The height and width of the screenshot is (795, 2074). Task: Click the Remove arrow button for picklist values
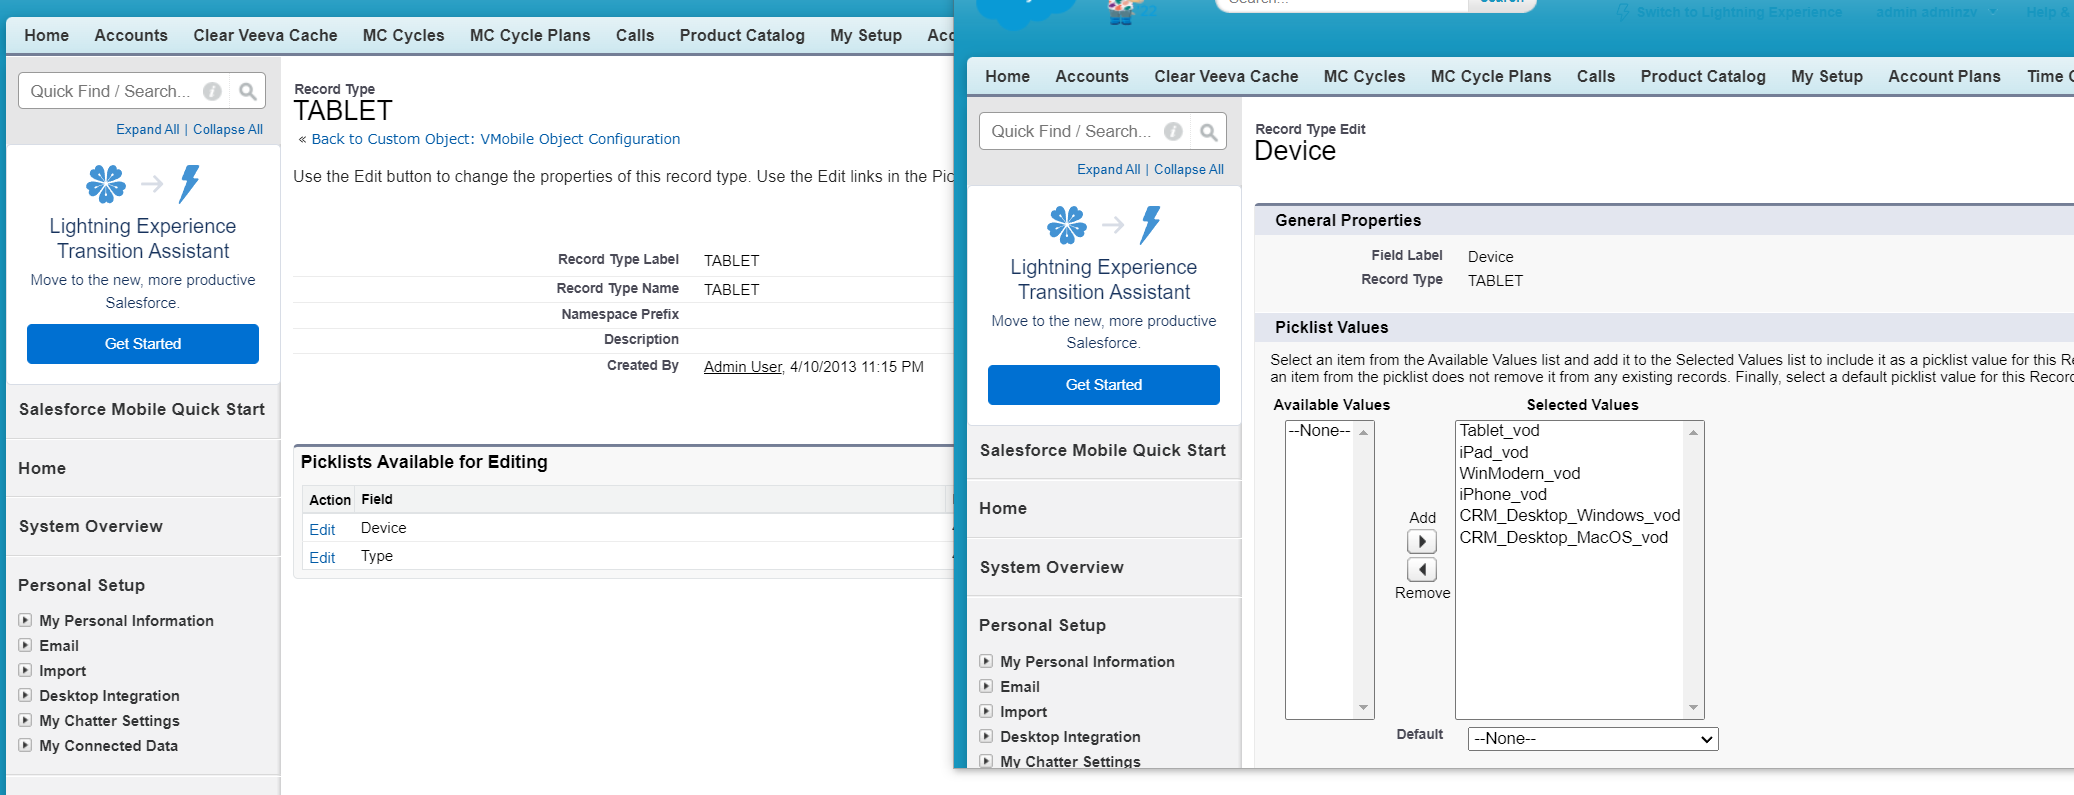(1421, 570)
